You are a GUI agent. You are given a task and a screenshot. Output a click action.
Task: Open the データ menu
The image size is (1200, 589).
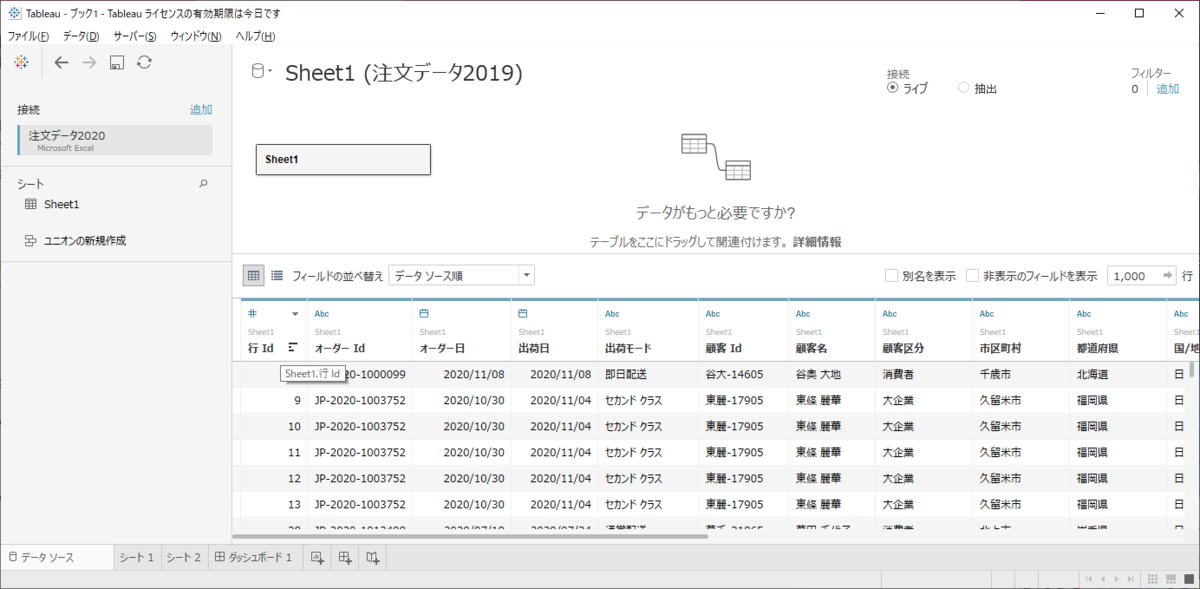click(x=81, y=36)
